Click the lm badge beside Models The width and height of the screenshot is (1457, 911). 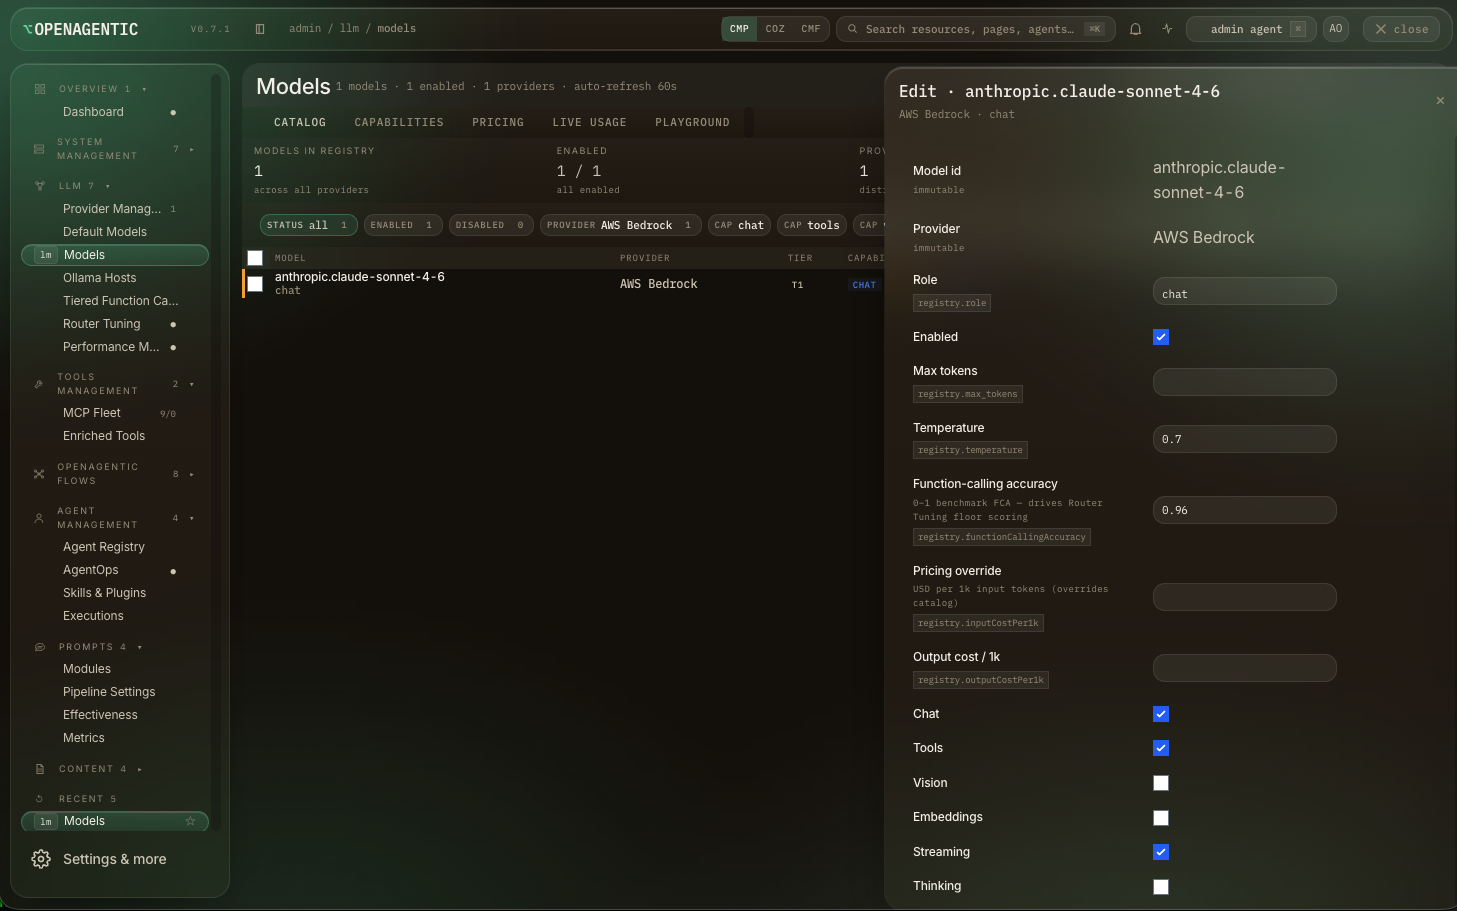tap(46, 255)
